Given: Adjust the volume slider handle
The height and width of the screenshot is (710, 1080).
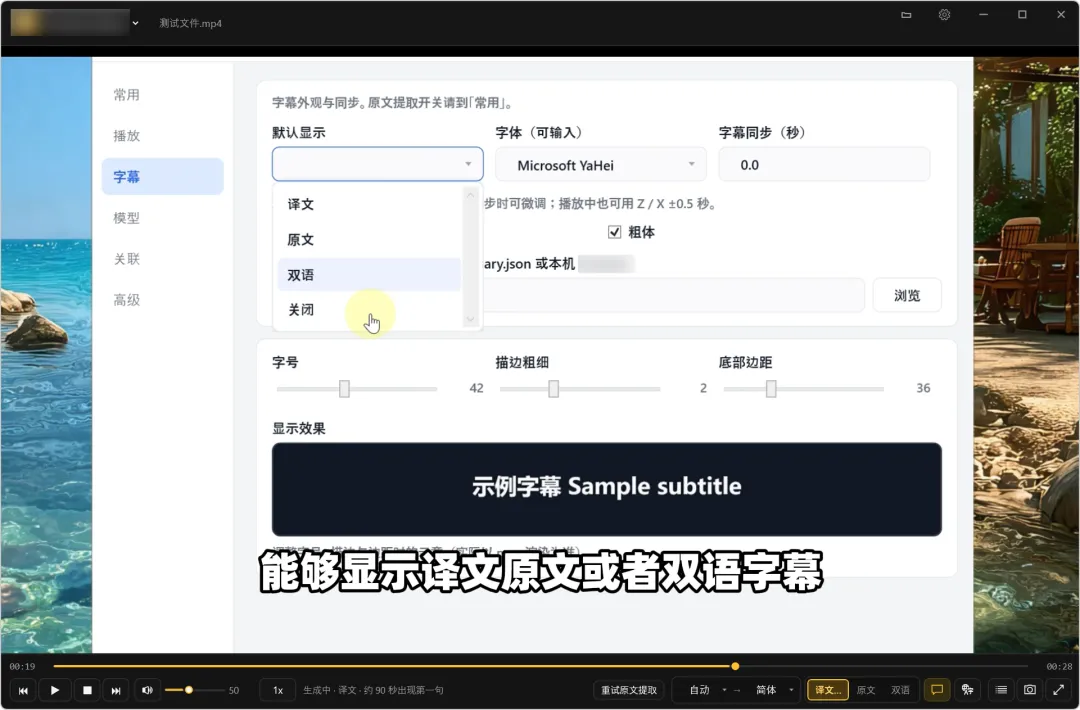Looking at the screenshot, I should point(189,690).
